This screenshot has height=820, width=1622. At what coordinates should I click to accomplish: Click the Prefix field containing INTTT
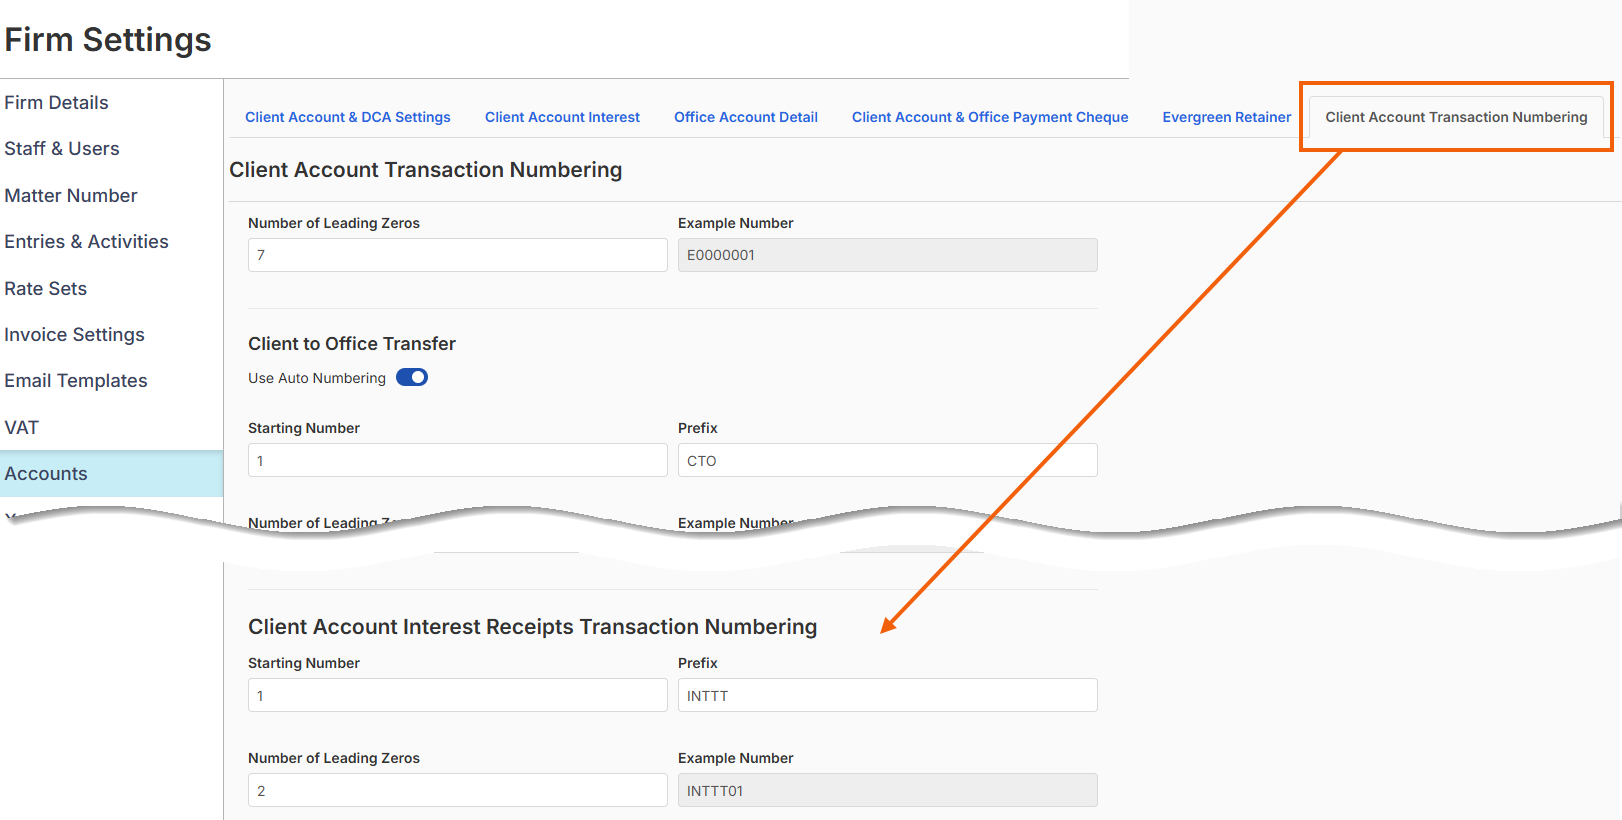[887, 696]
